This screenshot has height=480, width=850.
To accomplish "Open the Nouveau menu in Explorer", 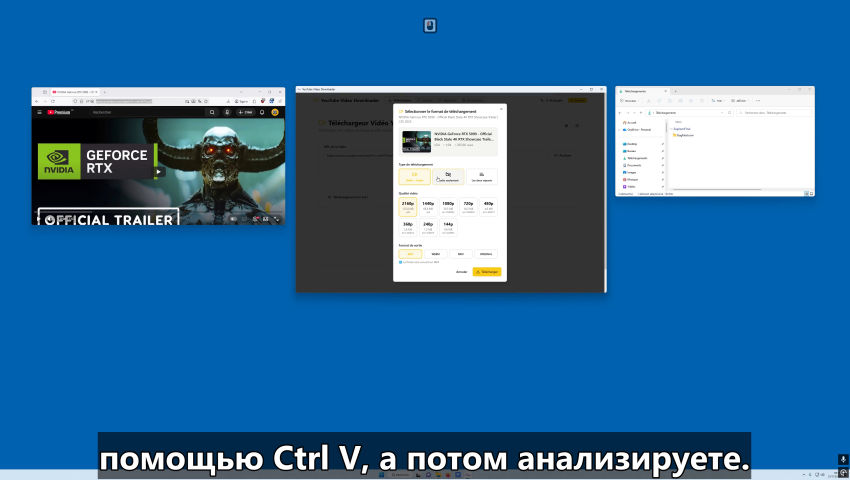I will point(630,101).
